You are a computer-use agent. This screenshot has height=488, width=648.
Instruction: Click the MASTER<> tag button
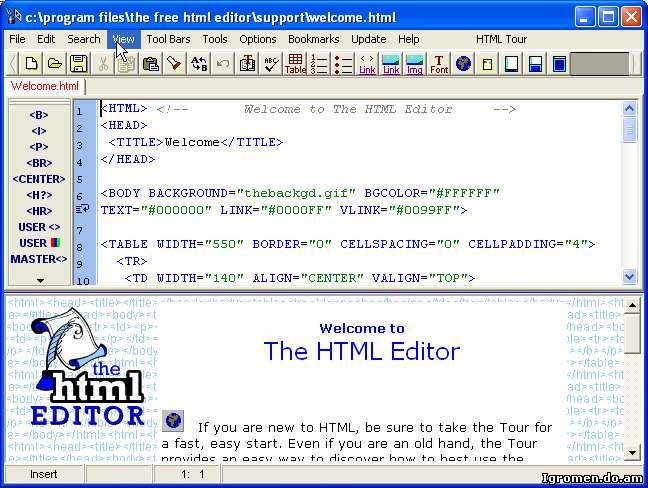tap(39, 259)
